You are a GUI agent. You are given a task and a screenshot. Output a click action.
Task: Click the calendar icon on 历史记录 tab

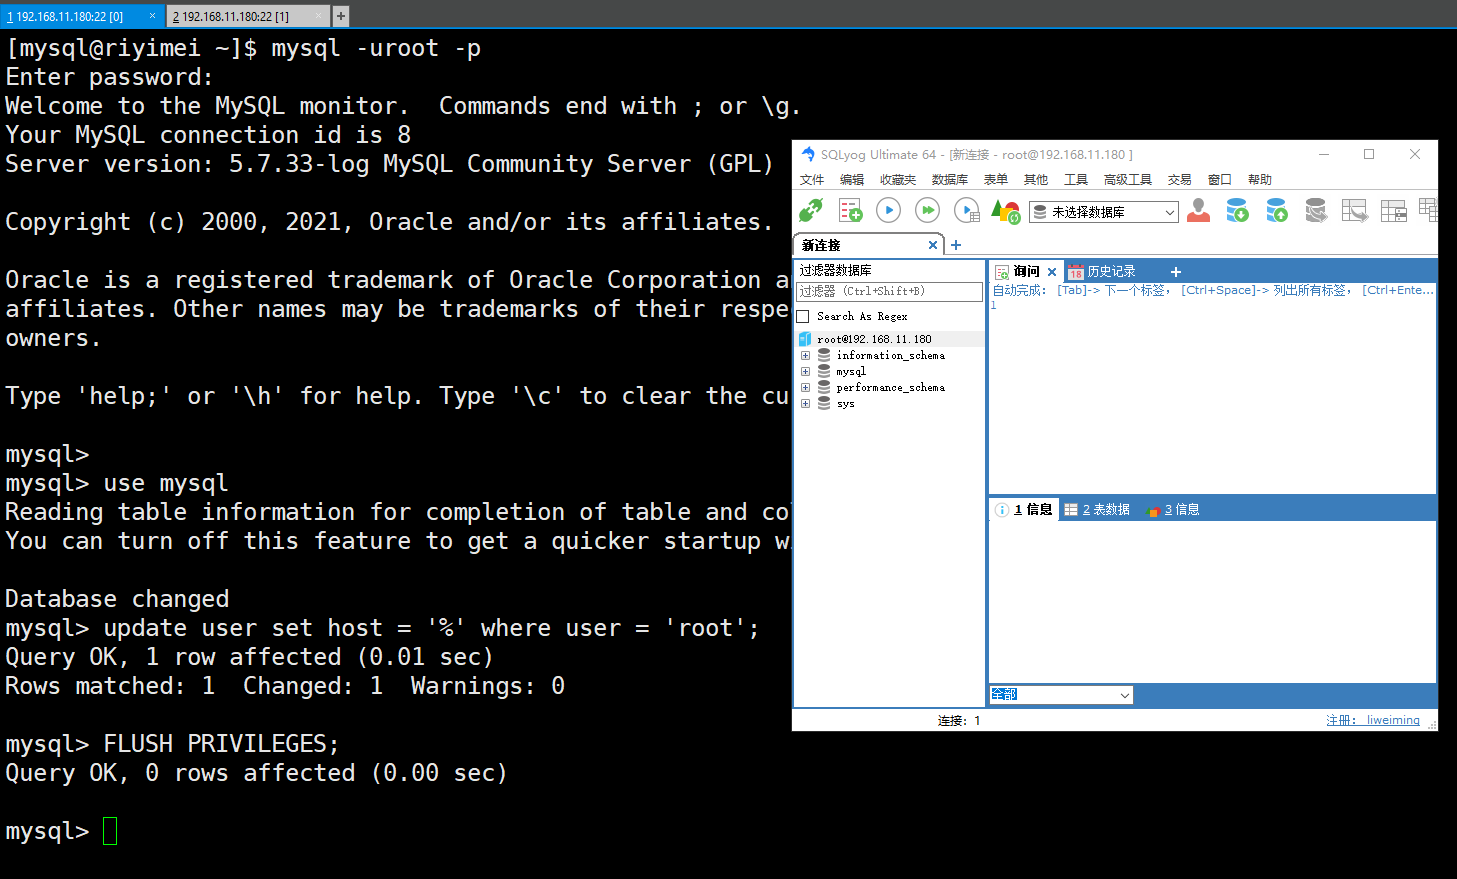tap(1075, 272)
